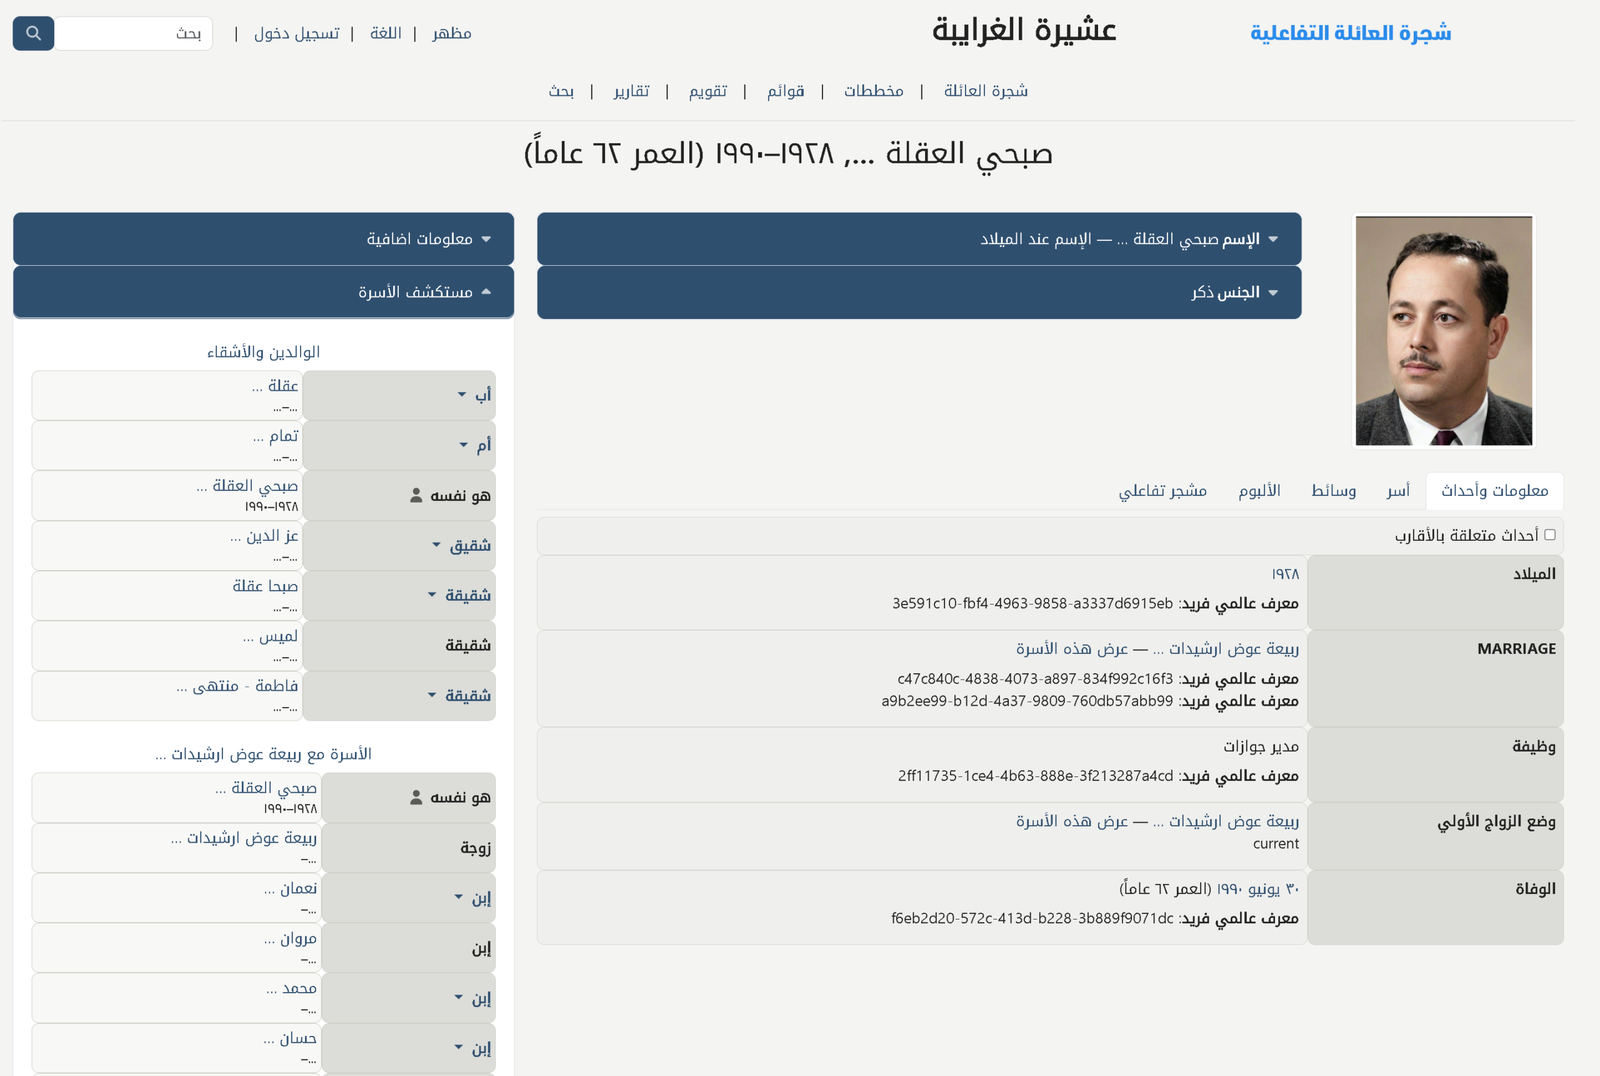Expand معلومات اضافية sidebar section
This screenshot has width=1600, height=1076.
coord(486,239)
